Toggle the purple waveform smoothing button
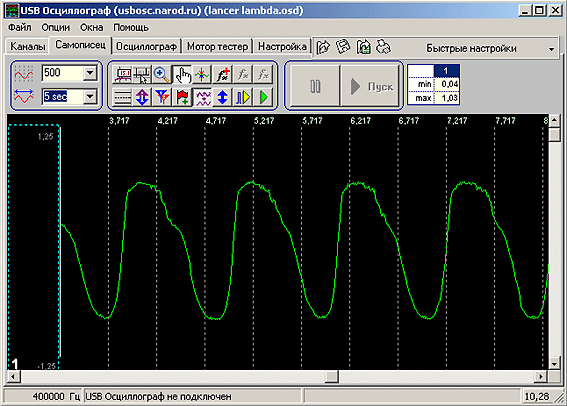Image resolution: width=567 pixels, height=406 pixels. [x=202, y=97]
